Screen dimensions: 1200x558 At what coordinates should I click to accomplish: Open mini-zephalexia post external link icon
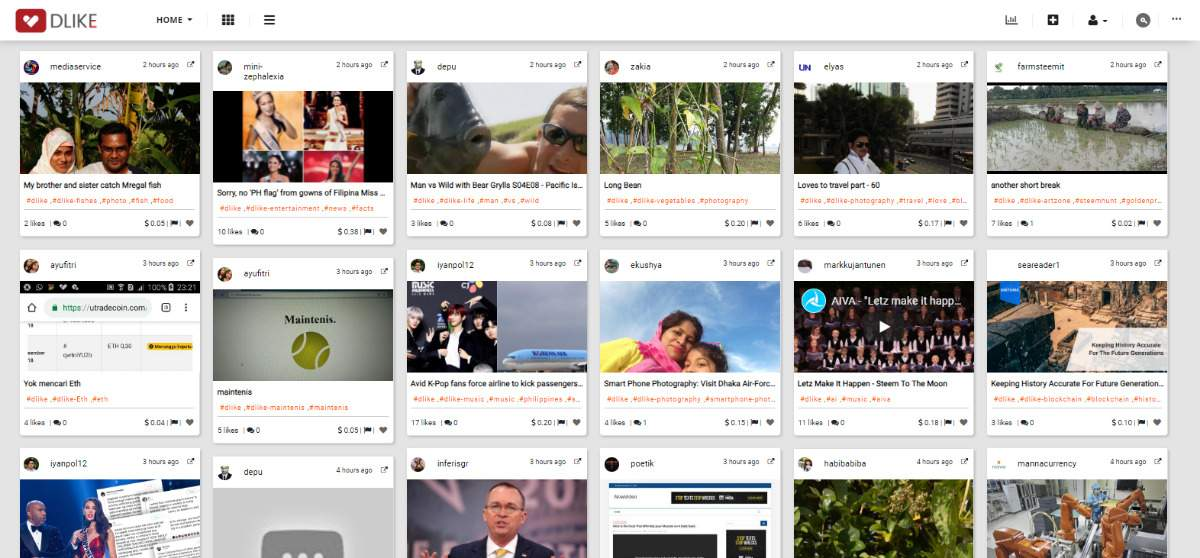384,65
